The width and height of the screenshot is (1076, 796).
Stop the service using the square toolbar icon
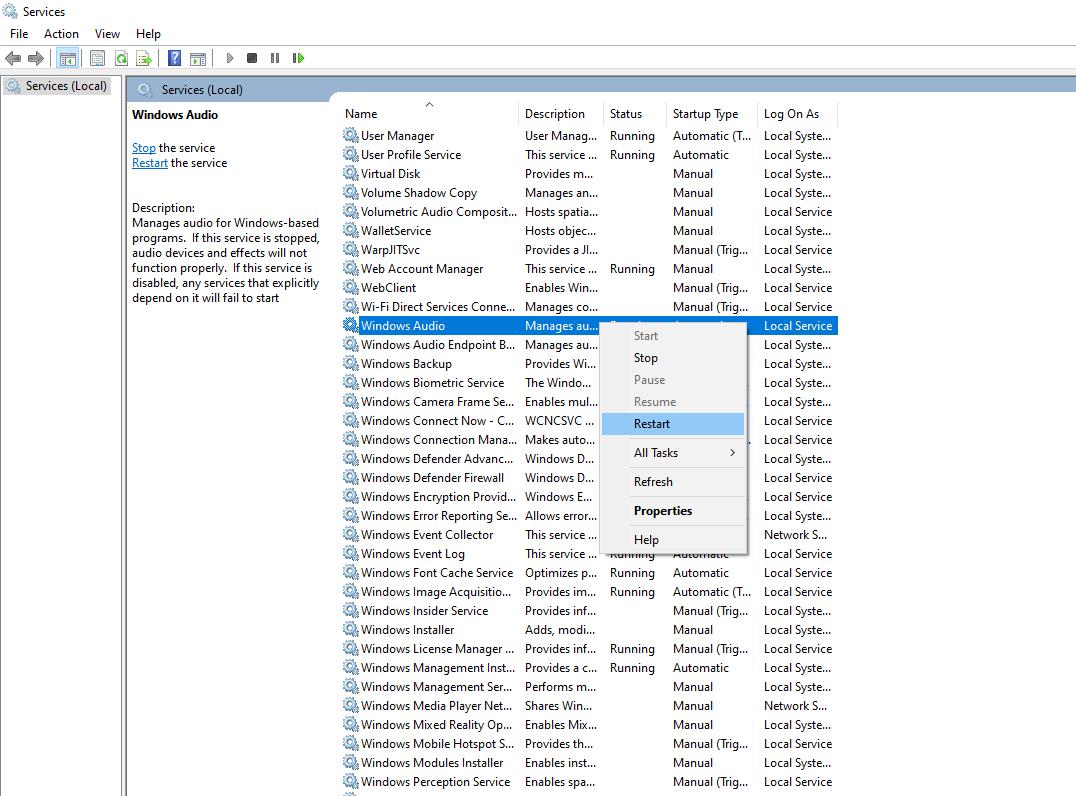point(251,57)
